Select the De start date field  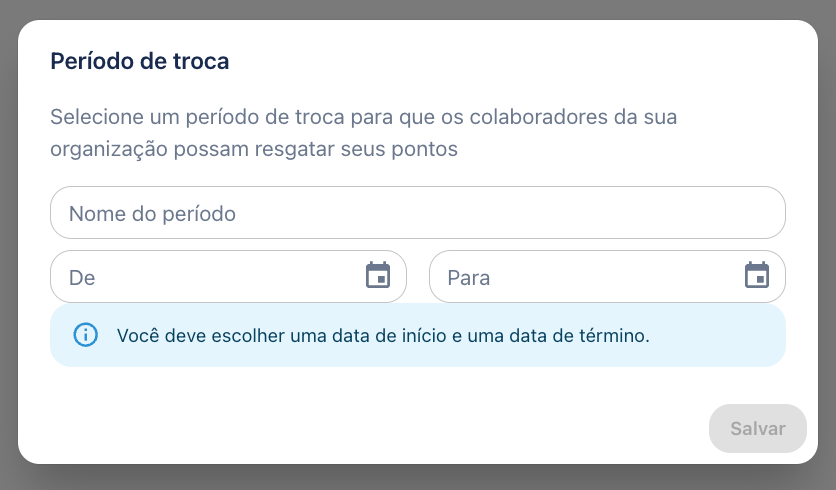pos(228,277)
